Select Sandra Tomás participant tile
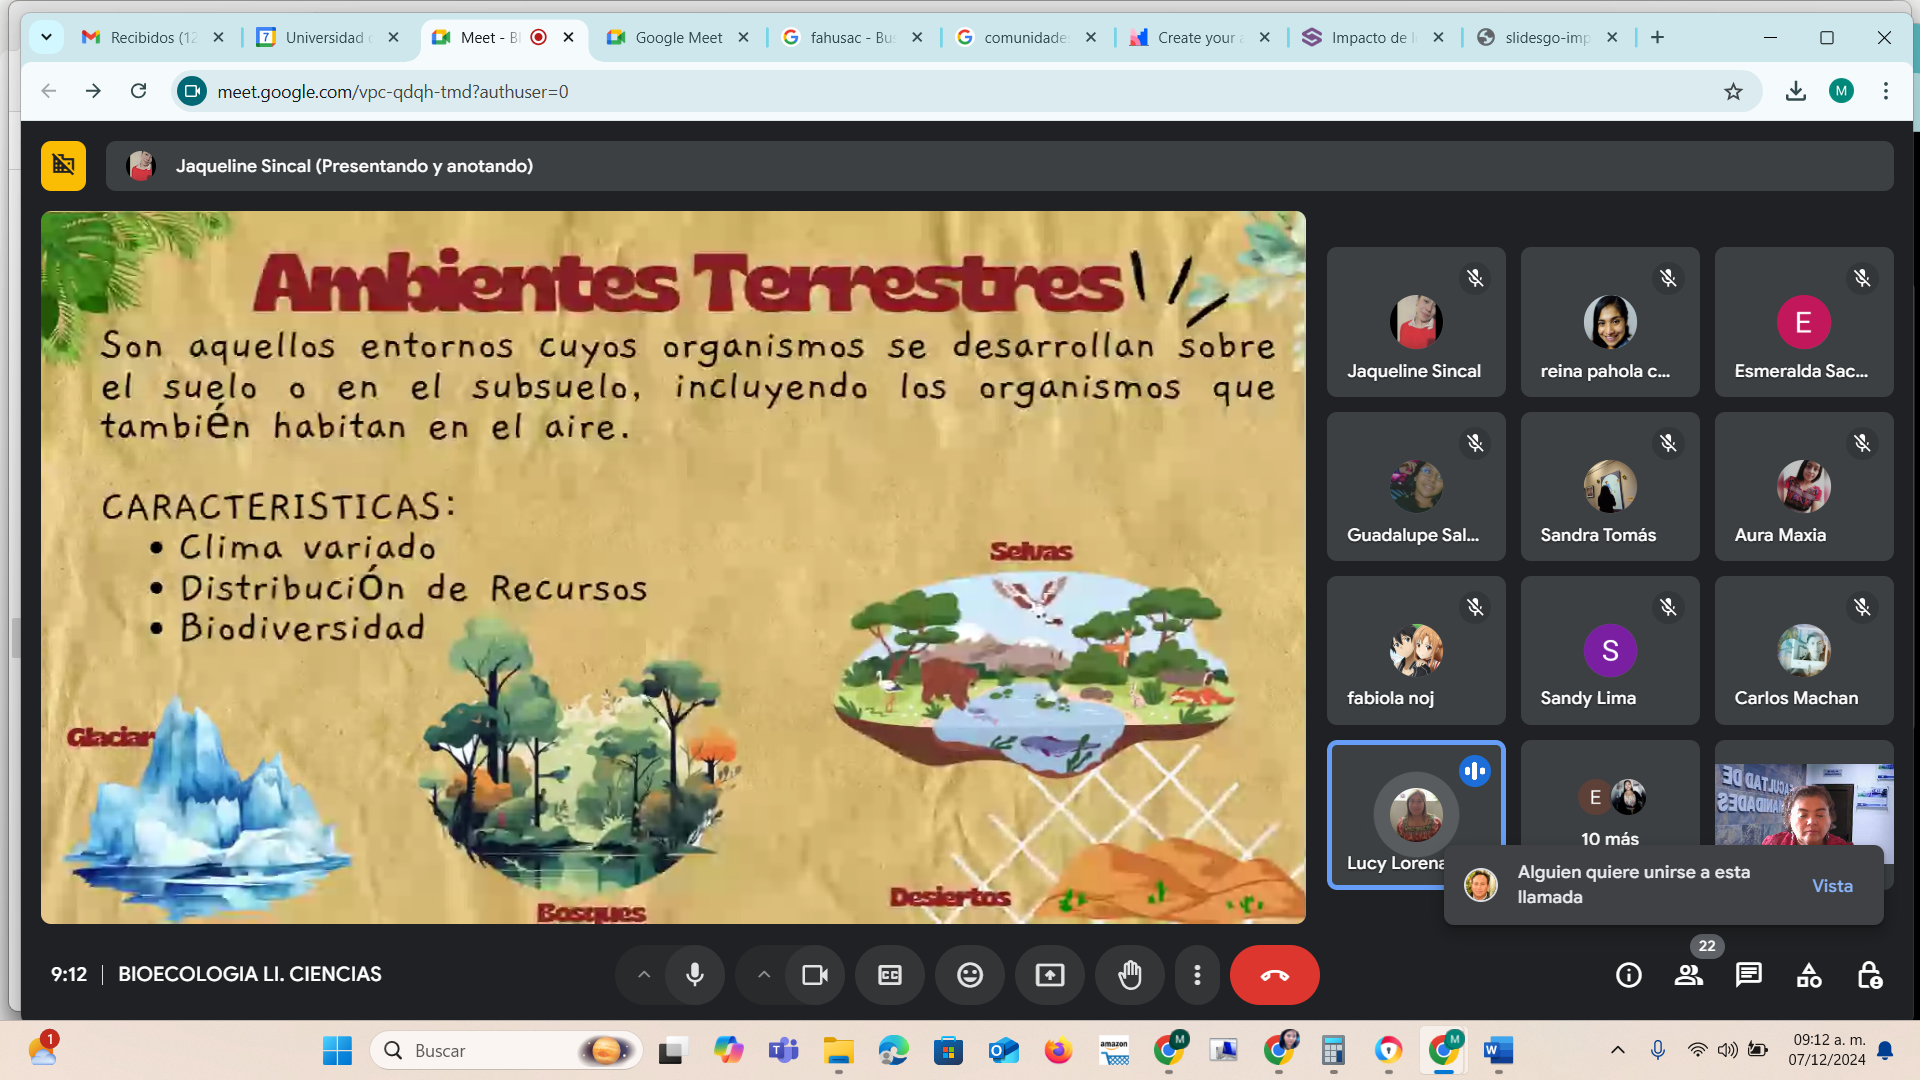 (1610, 486)
